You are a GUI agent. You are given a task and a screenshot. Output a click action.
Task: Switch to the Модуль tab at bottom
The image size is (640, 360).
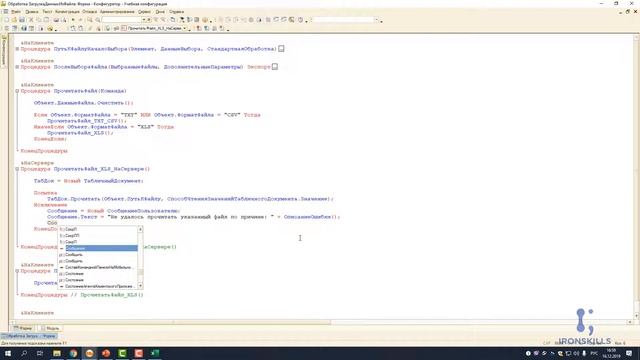pos(50,328)
